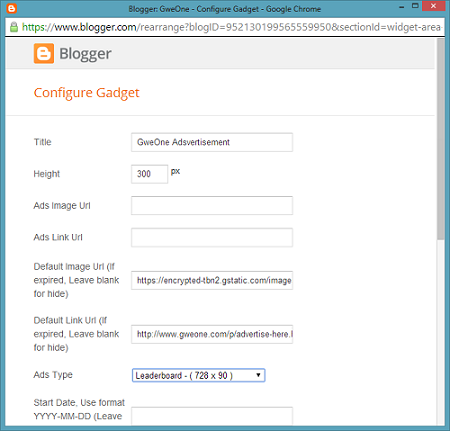This screenshot has width=450, height=431.
Task: Click the browser address bar URL
Action: (x=232, y=27)
